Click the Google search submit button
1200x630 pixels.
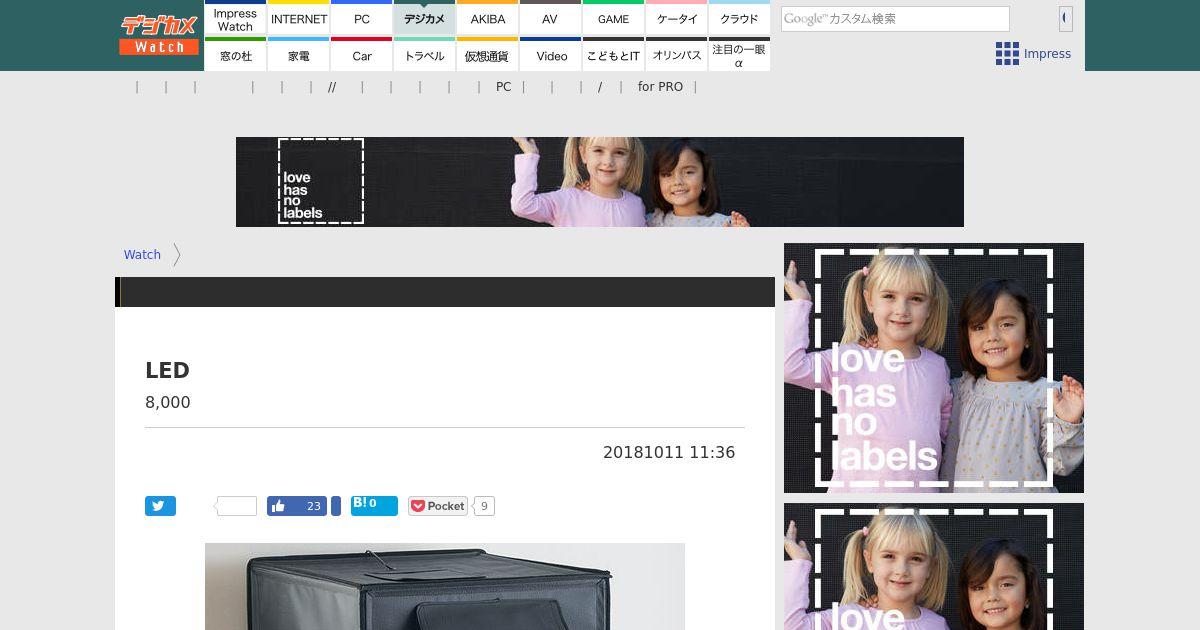point(1066,18)
